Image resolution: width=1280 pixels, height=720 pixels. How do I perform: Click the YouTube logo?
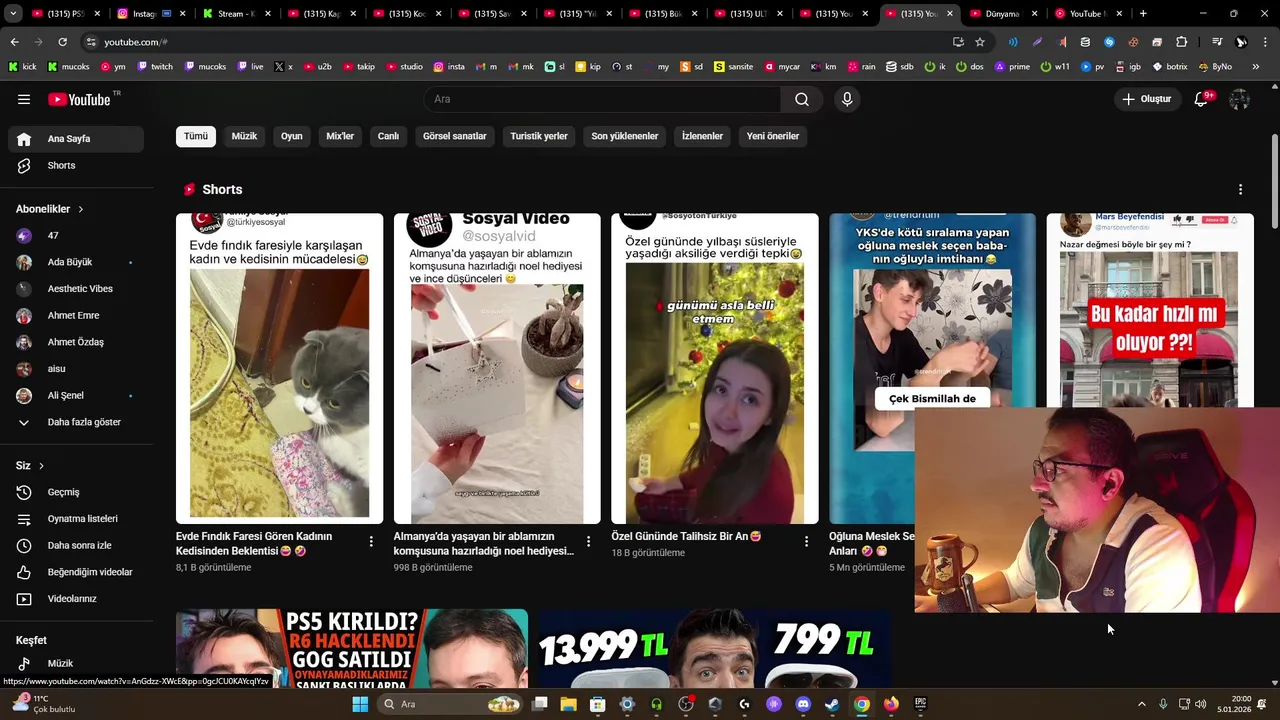(x=81, y=99)
